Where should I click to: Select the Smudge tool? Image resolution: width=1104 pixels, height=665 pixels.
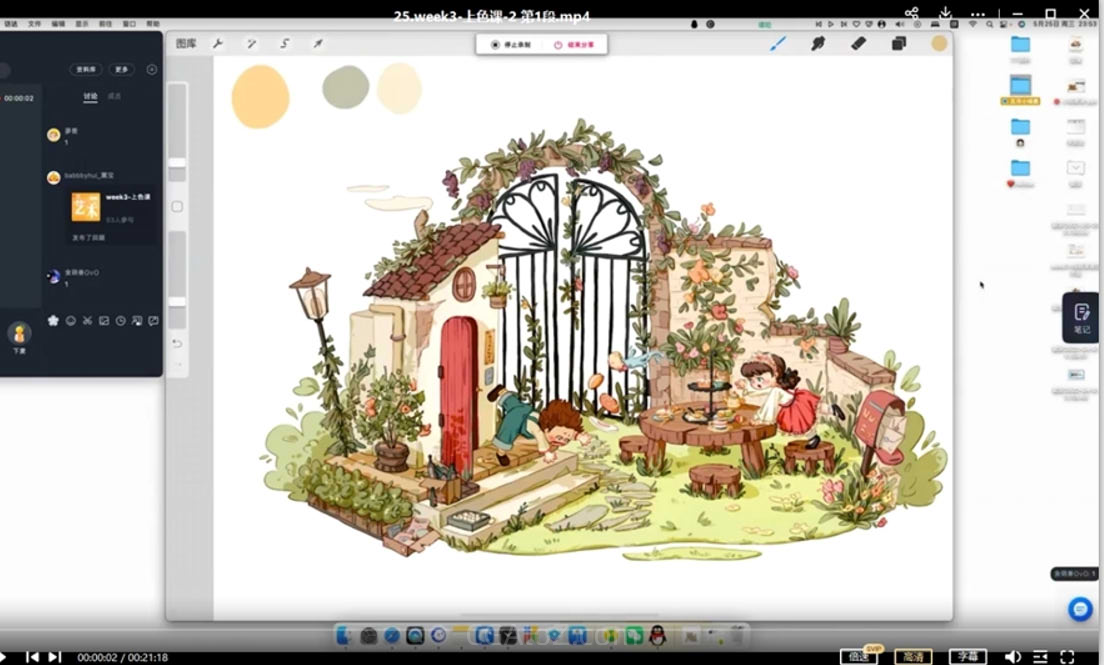818,43
